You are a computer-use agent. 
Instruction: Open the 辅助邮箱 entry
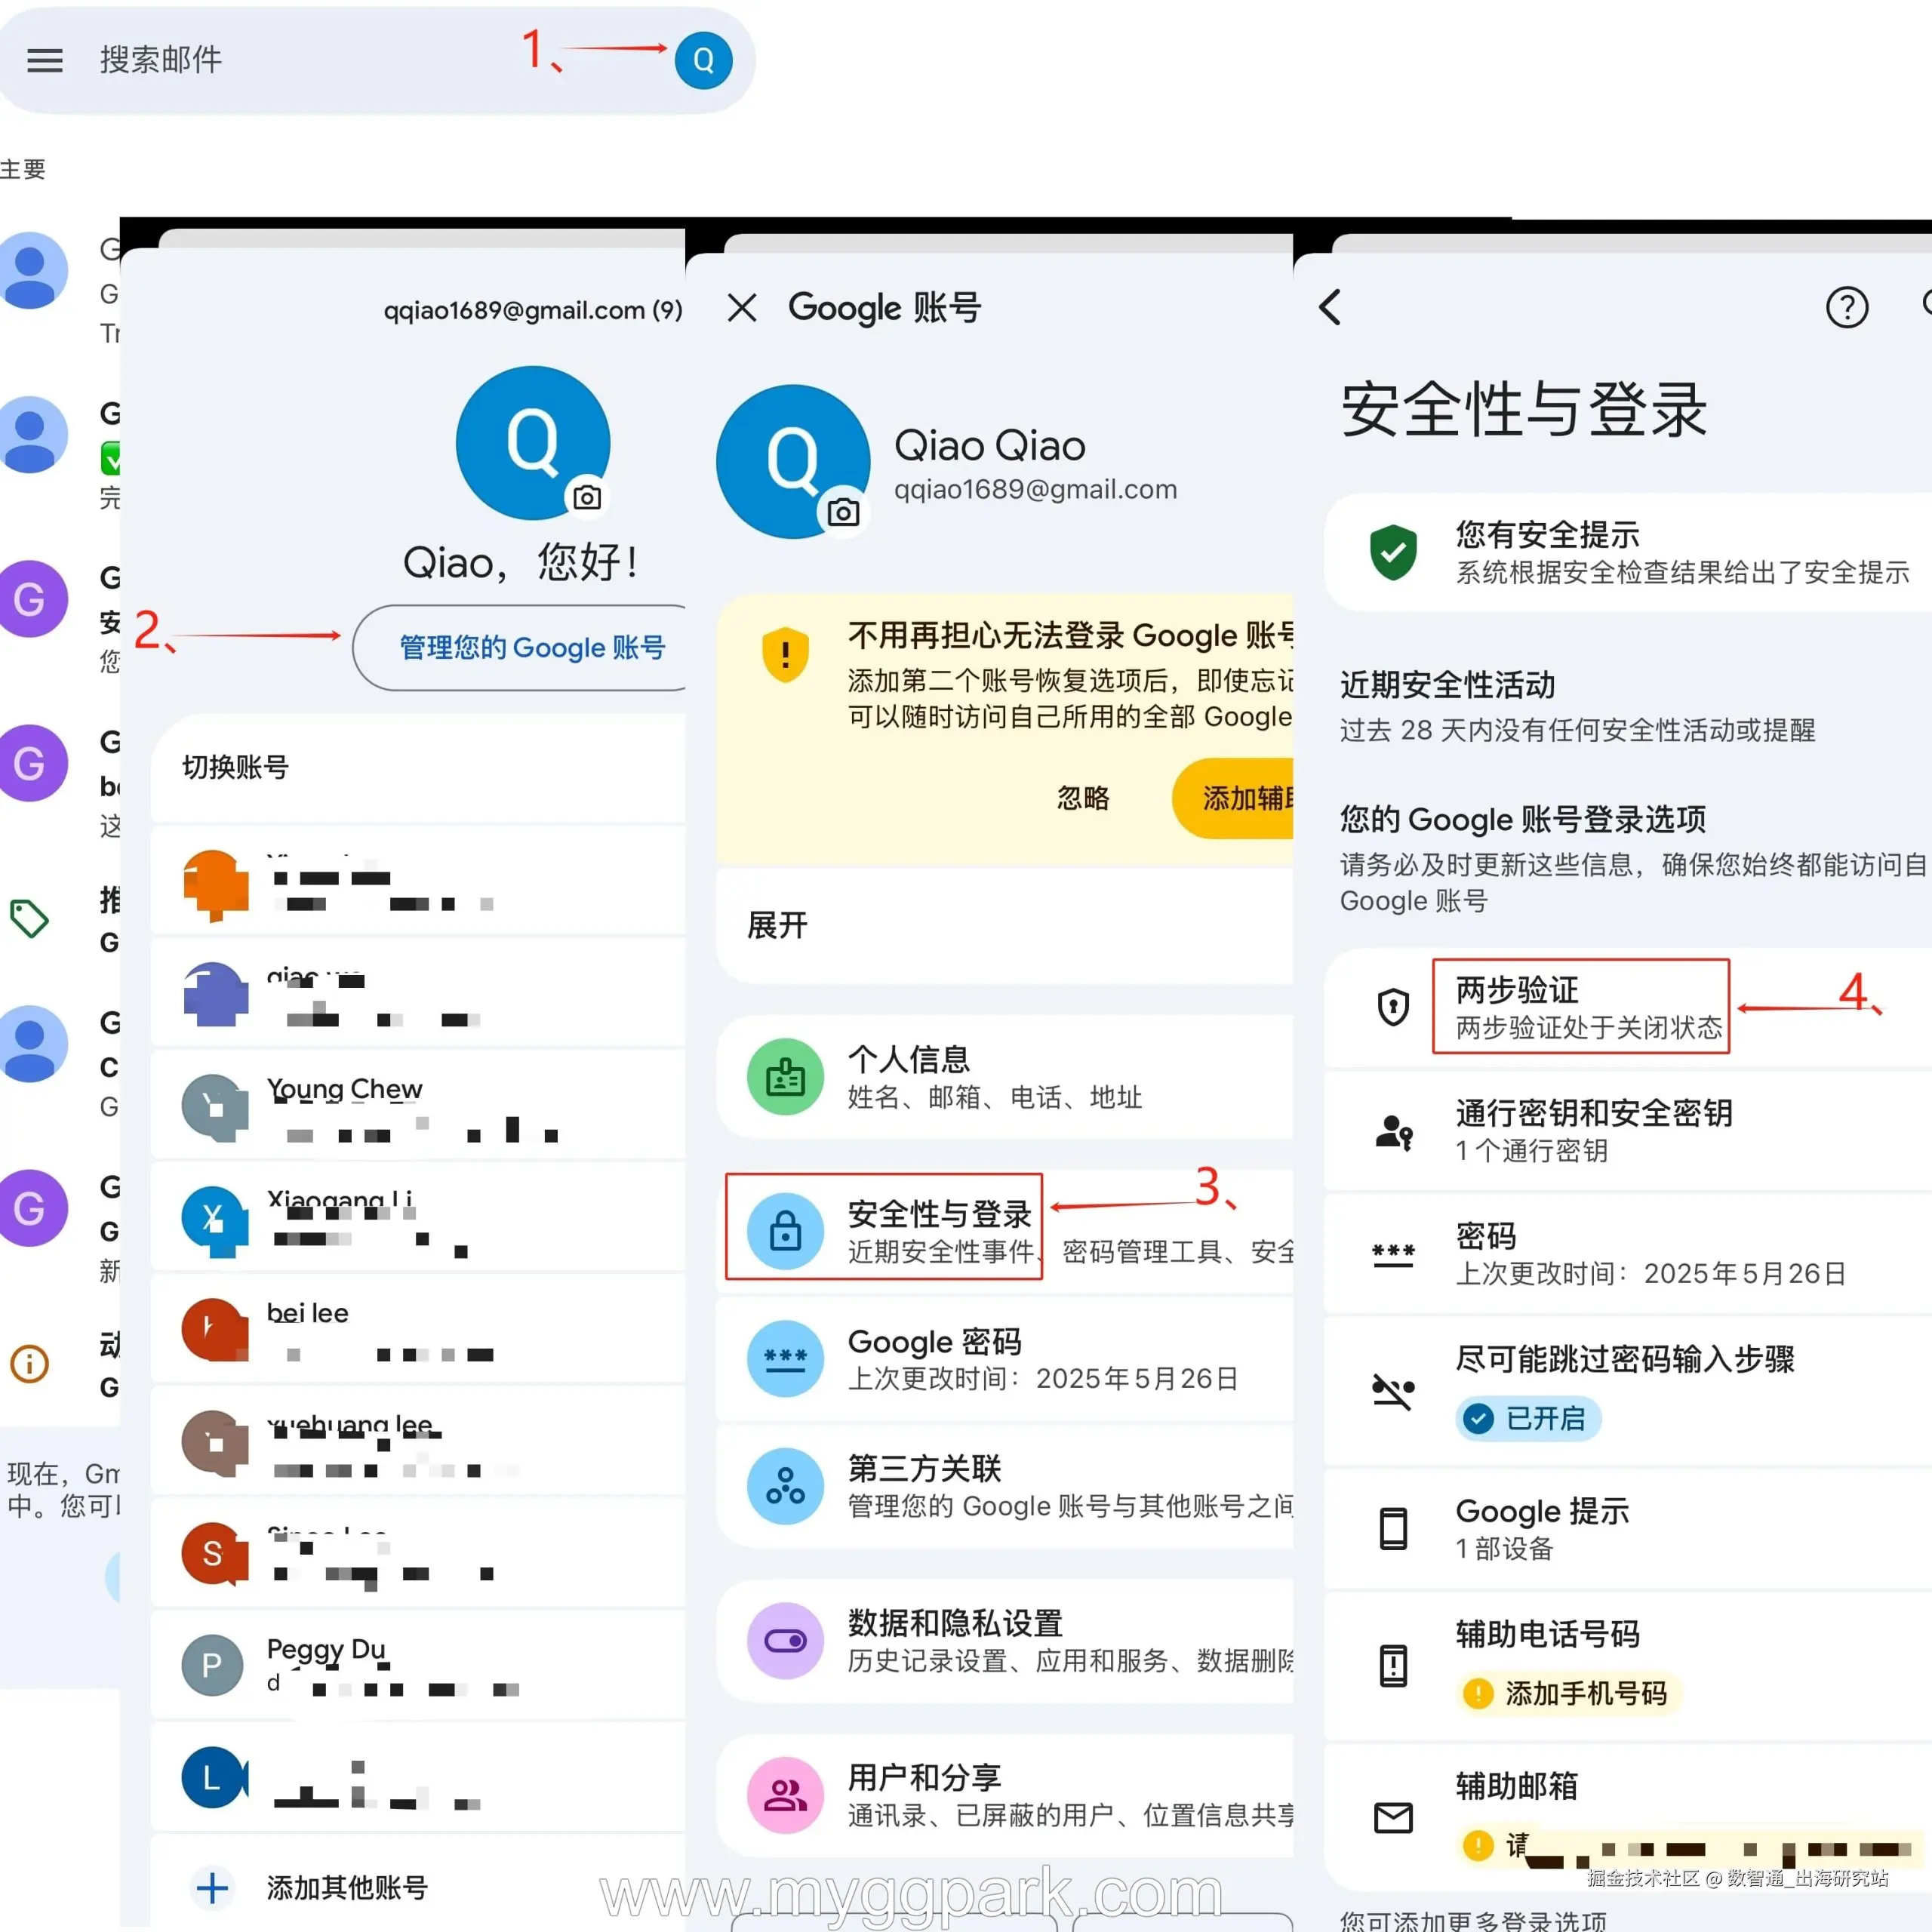pos(1628,1817)
